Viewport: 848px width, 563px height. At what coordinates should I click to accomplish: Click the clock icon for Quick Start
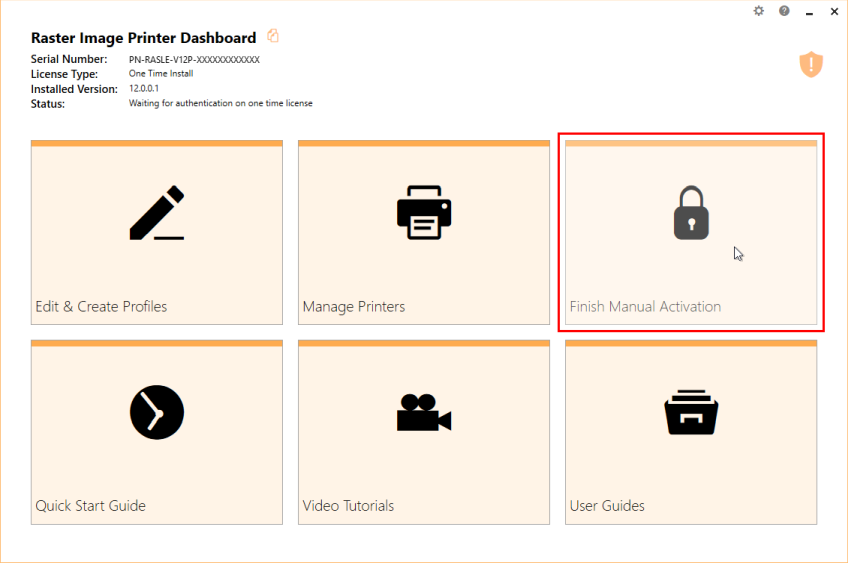[x=157, y=412]
